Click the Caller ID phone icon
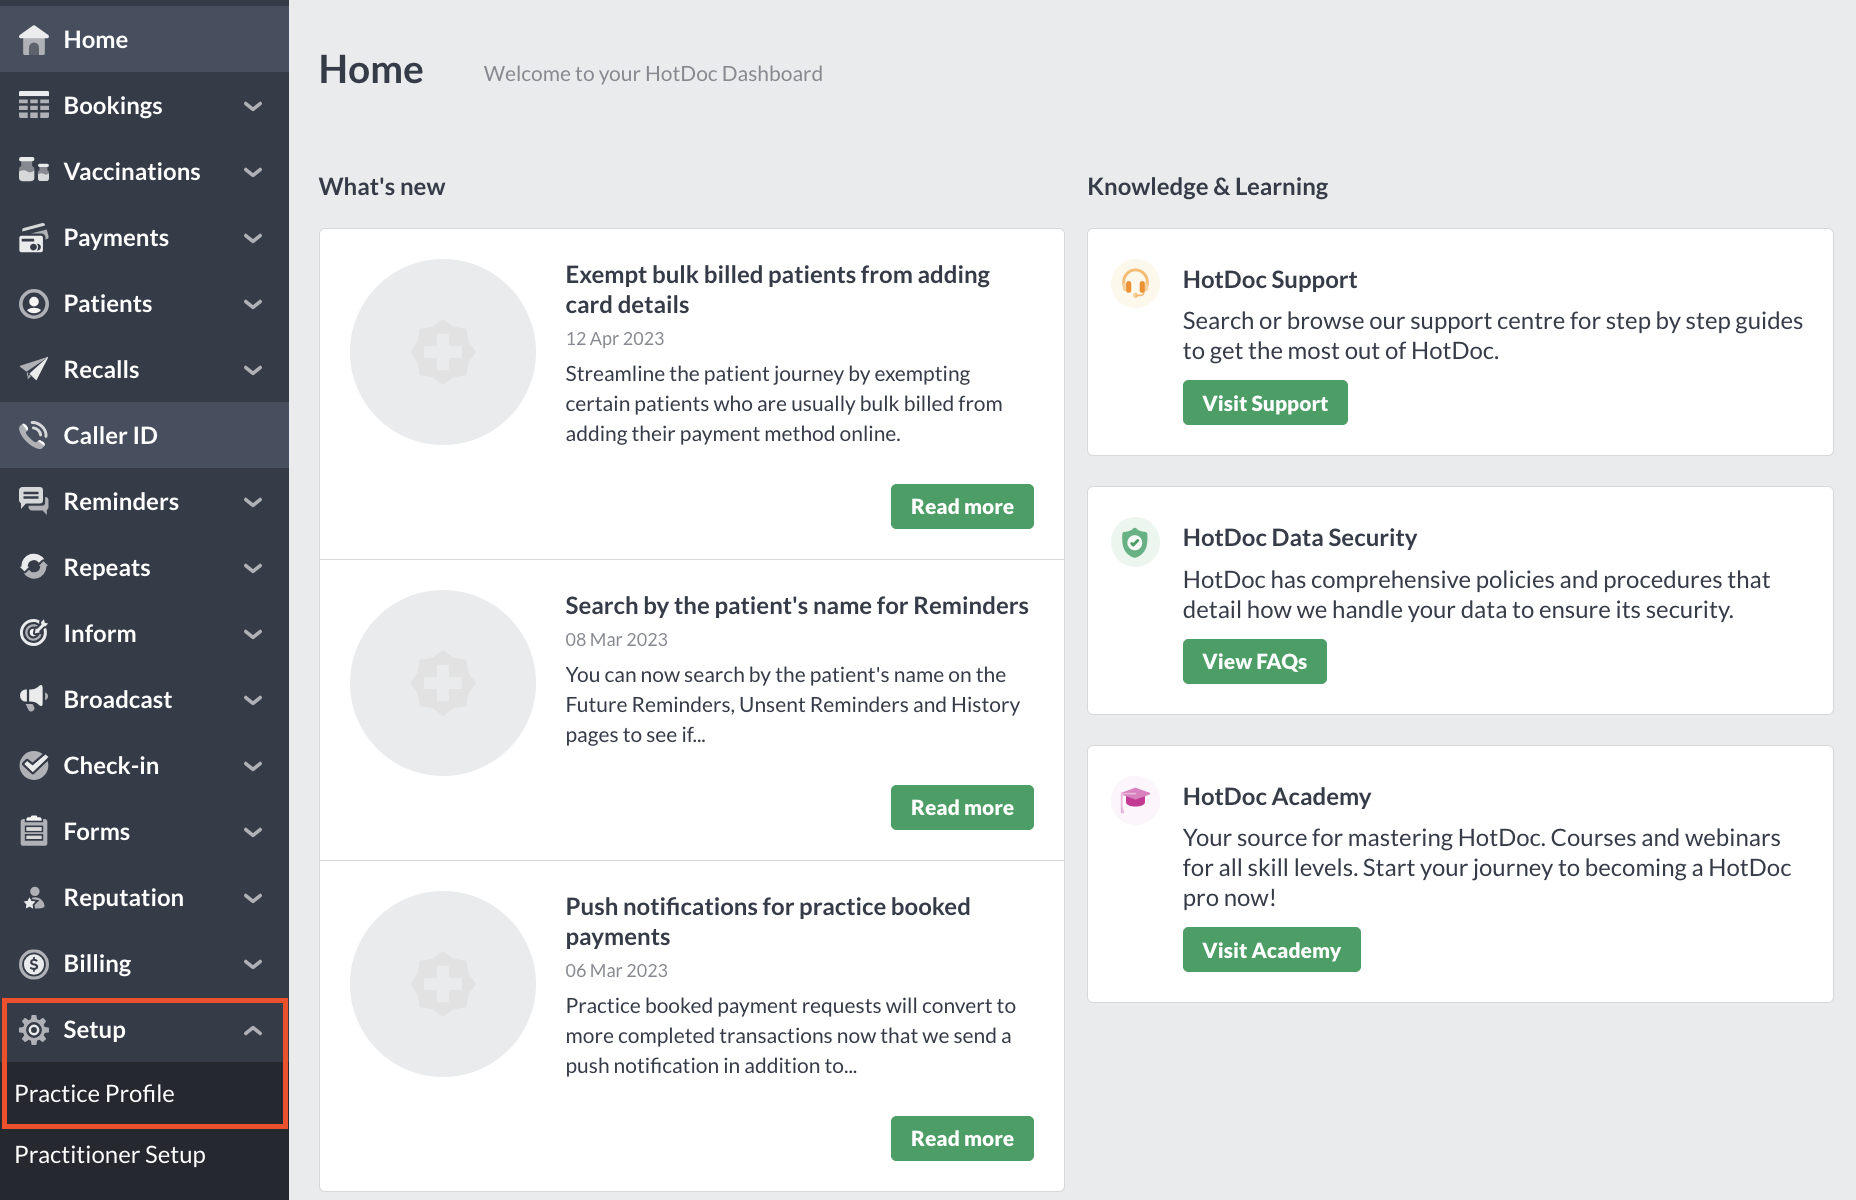1856x1200 pixels. pos(34,435)
